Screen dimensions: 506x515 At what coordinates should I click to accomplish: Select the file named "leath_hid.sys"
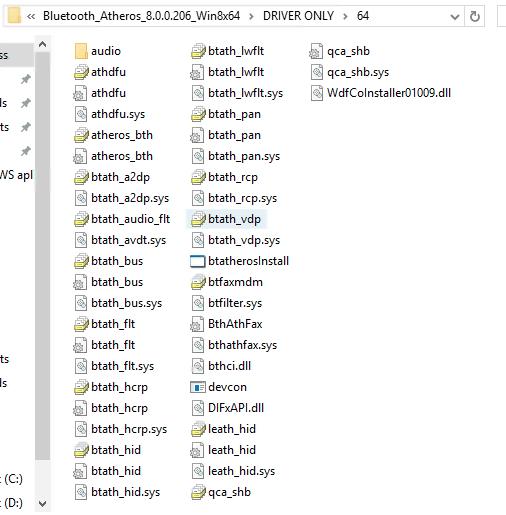point(242,471)
